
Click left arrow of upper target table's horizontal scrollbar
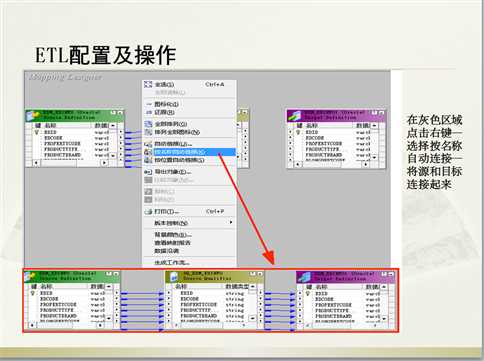(x=298, y=164)
